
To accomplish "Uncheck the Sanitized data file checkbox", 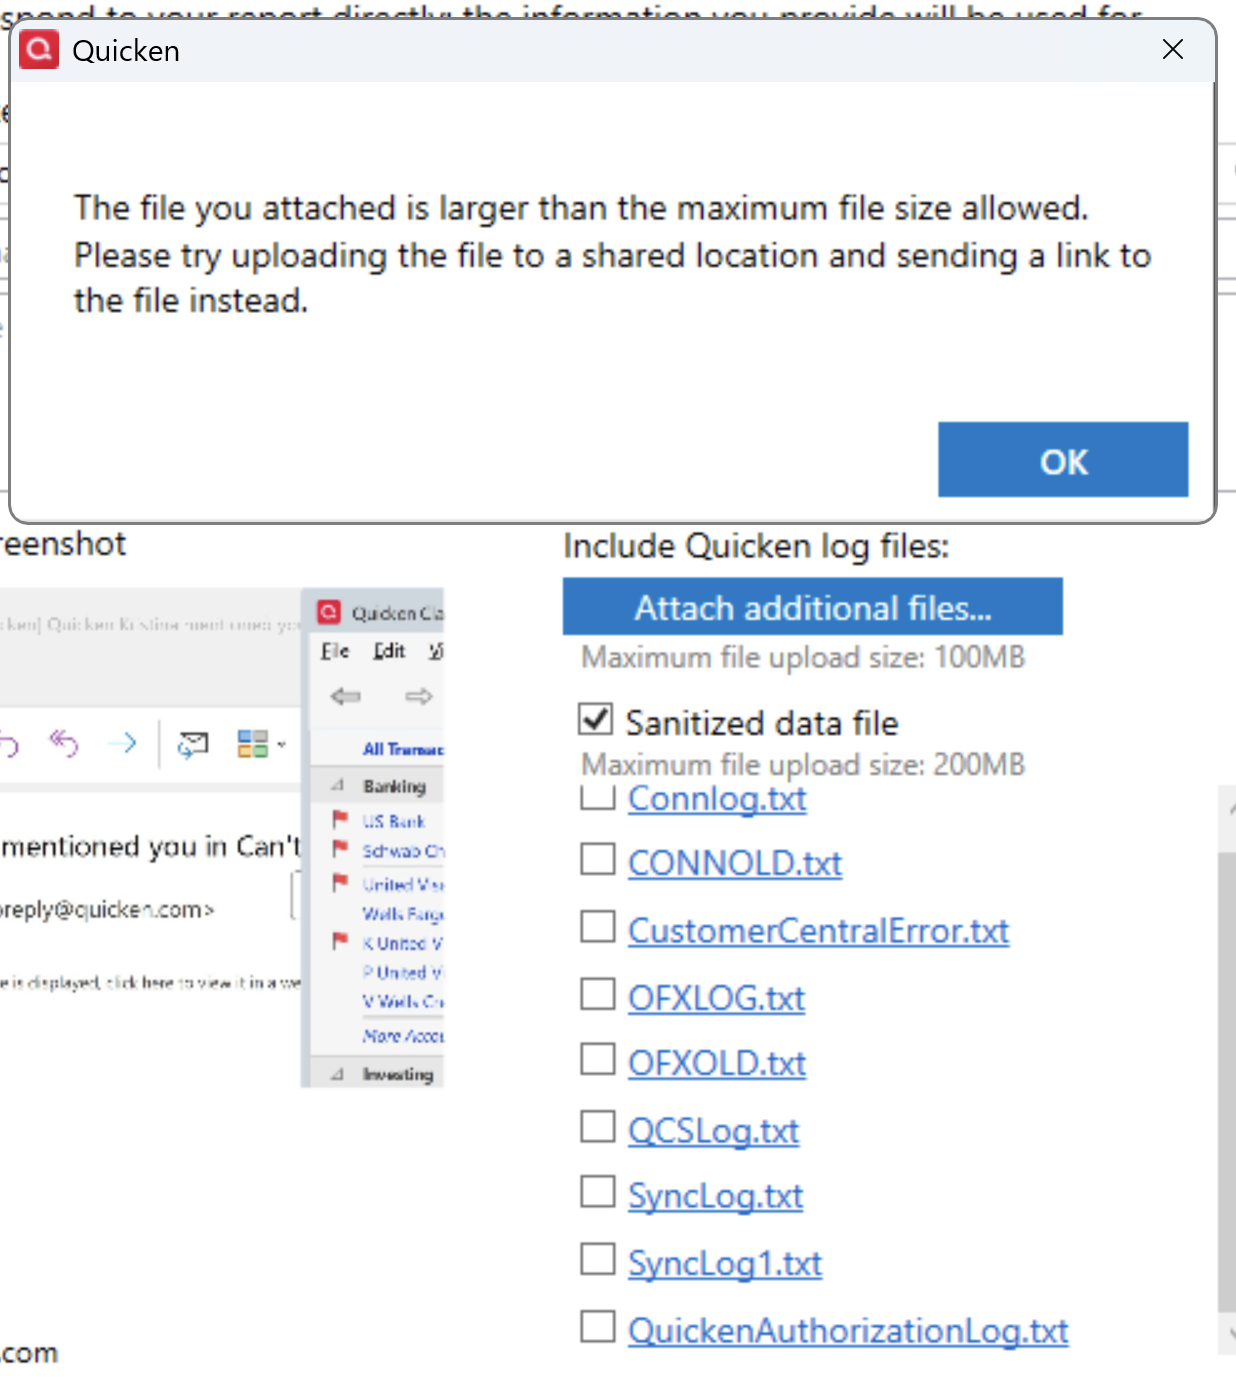I will (x=596, y=719).
